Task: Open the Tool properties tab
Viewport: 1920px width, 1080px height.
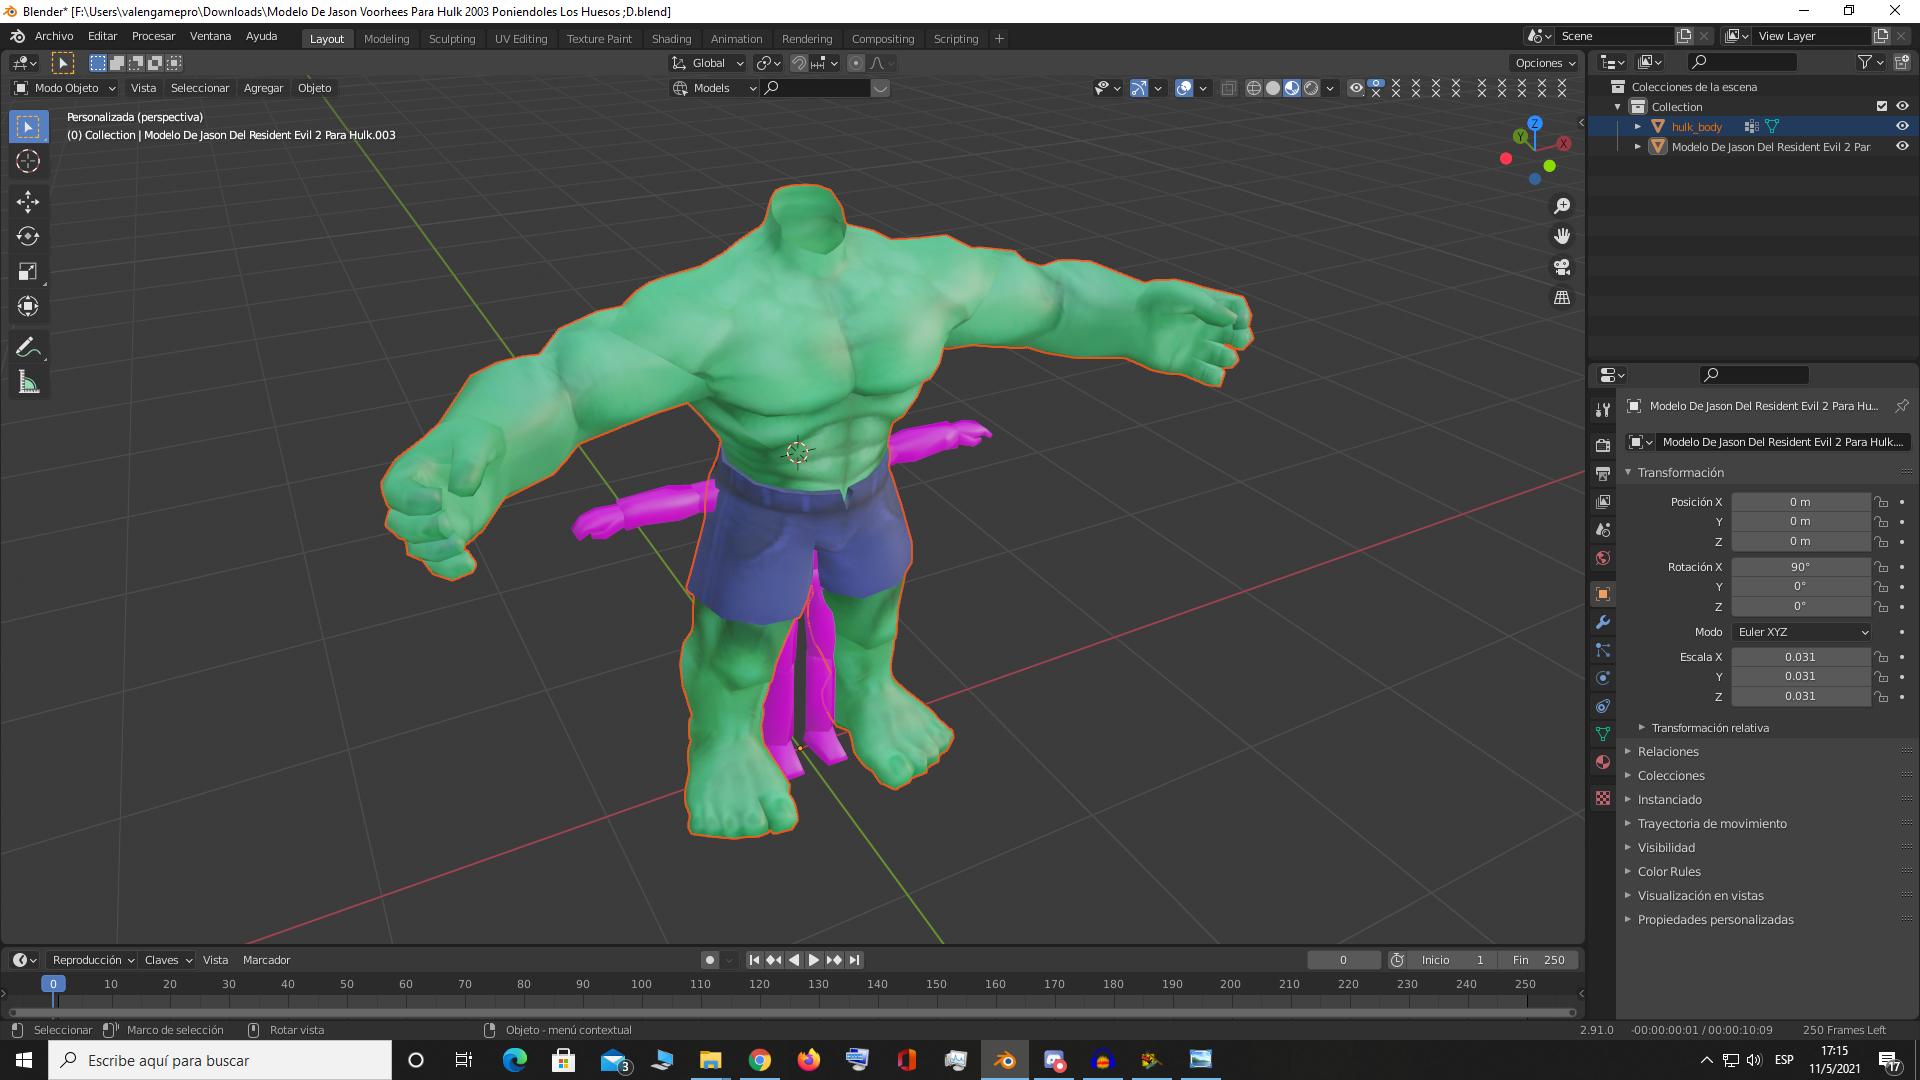Action: point(1603,409)
